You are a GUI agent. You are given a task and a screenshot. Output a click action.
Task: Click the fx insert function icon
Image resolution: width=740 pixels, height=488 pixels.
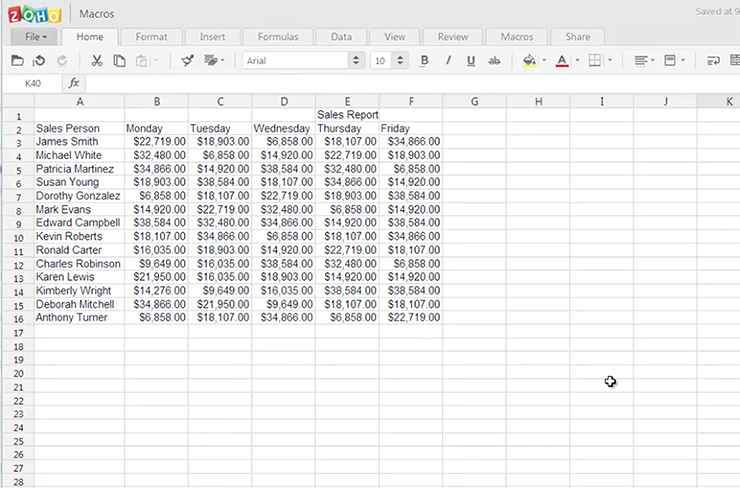[73, 84]
